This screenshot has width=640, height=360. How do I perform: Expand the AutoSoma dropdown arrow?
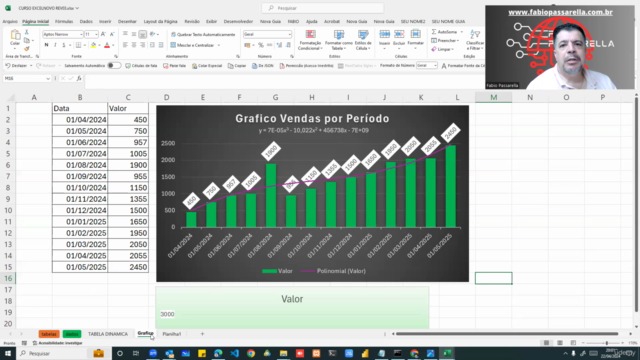point(462,32)
